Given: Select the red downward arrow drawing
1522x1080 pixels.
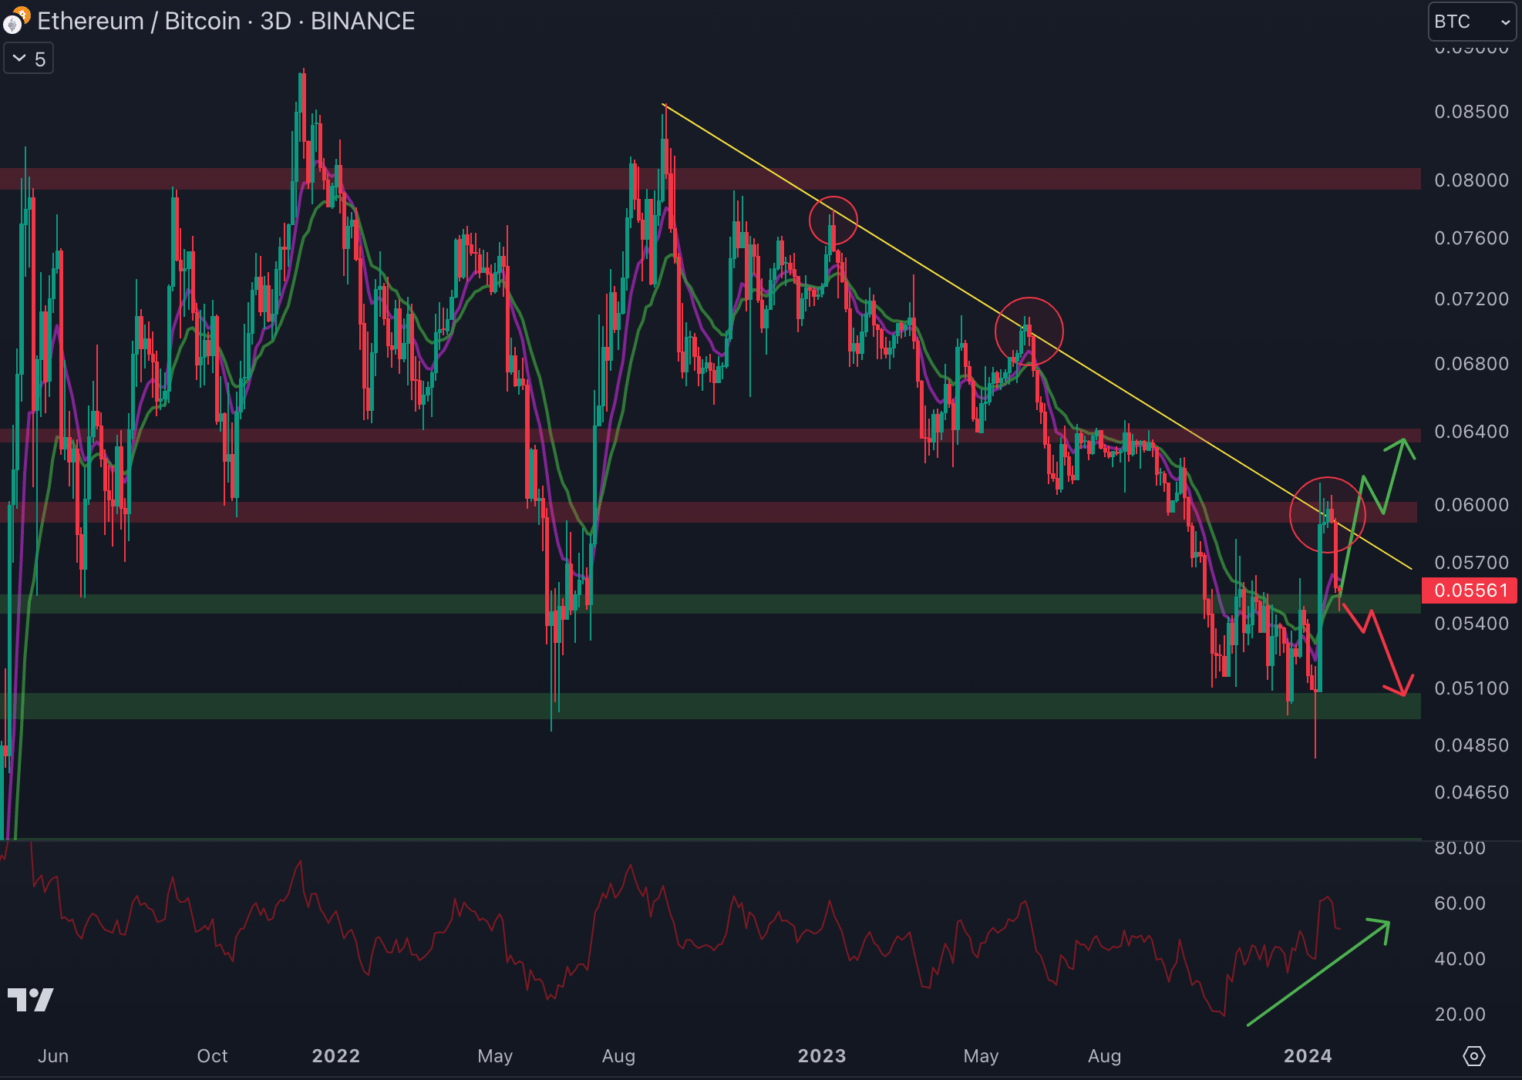Looking at the screenshot, I should click(x=1385, y=650).
